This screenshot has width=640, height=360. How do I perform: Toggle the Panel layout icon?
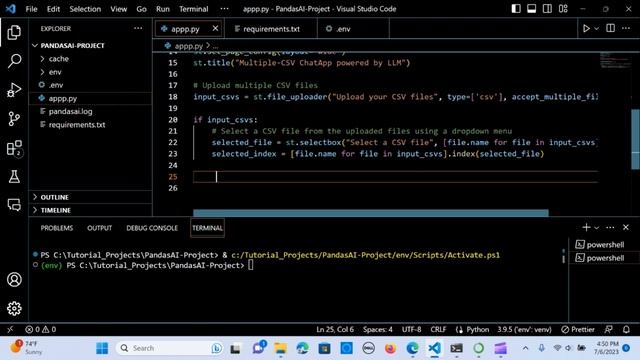tap(531, 9)
